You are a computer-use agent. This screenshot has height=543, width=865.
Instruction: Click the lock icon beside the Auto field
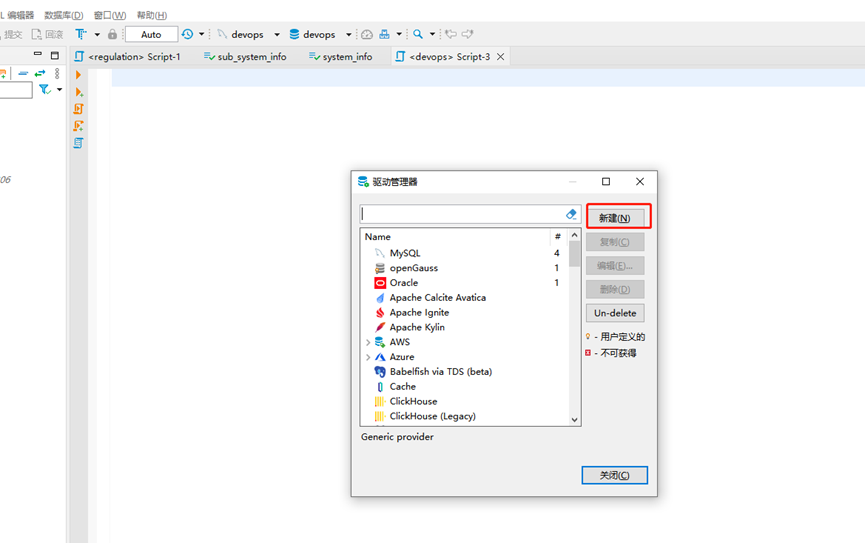click(112, 34)
